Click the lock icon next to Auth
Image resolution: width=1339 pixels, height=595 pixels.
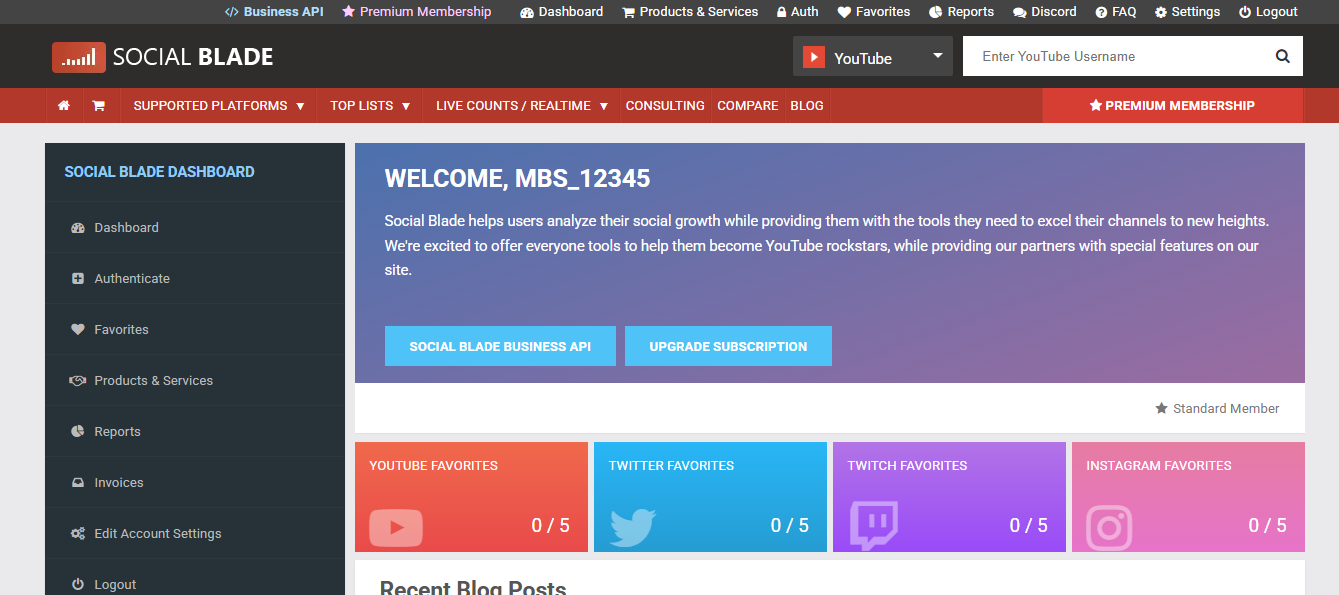[781, 12]
